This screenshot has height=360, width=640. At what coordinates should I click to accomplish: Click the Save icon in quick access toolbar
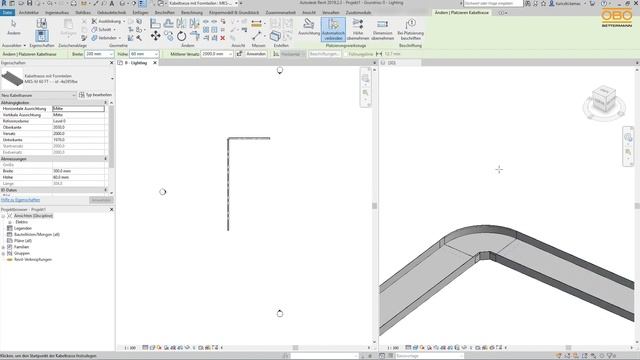[30, 3]
